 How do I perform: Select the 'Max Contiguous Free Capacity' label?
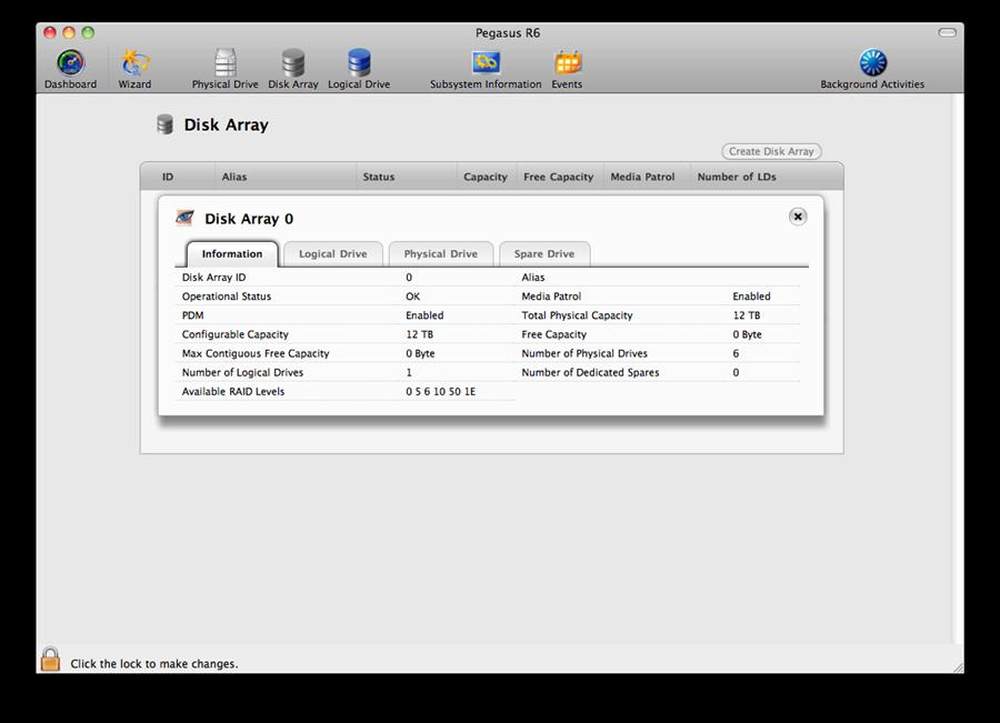(256, 353)
